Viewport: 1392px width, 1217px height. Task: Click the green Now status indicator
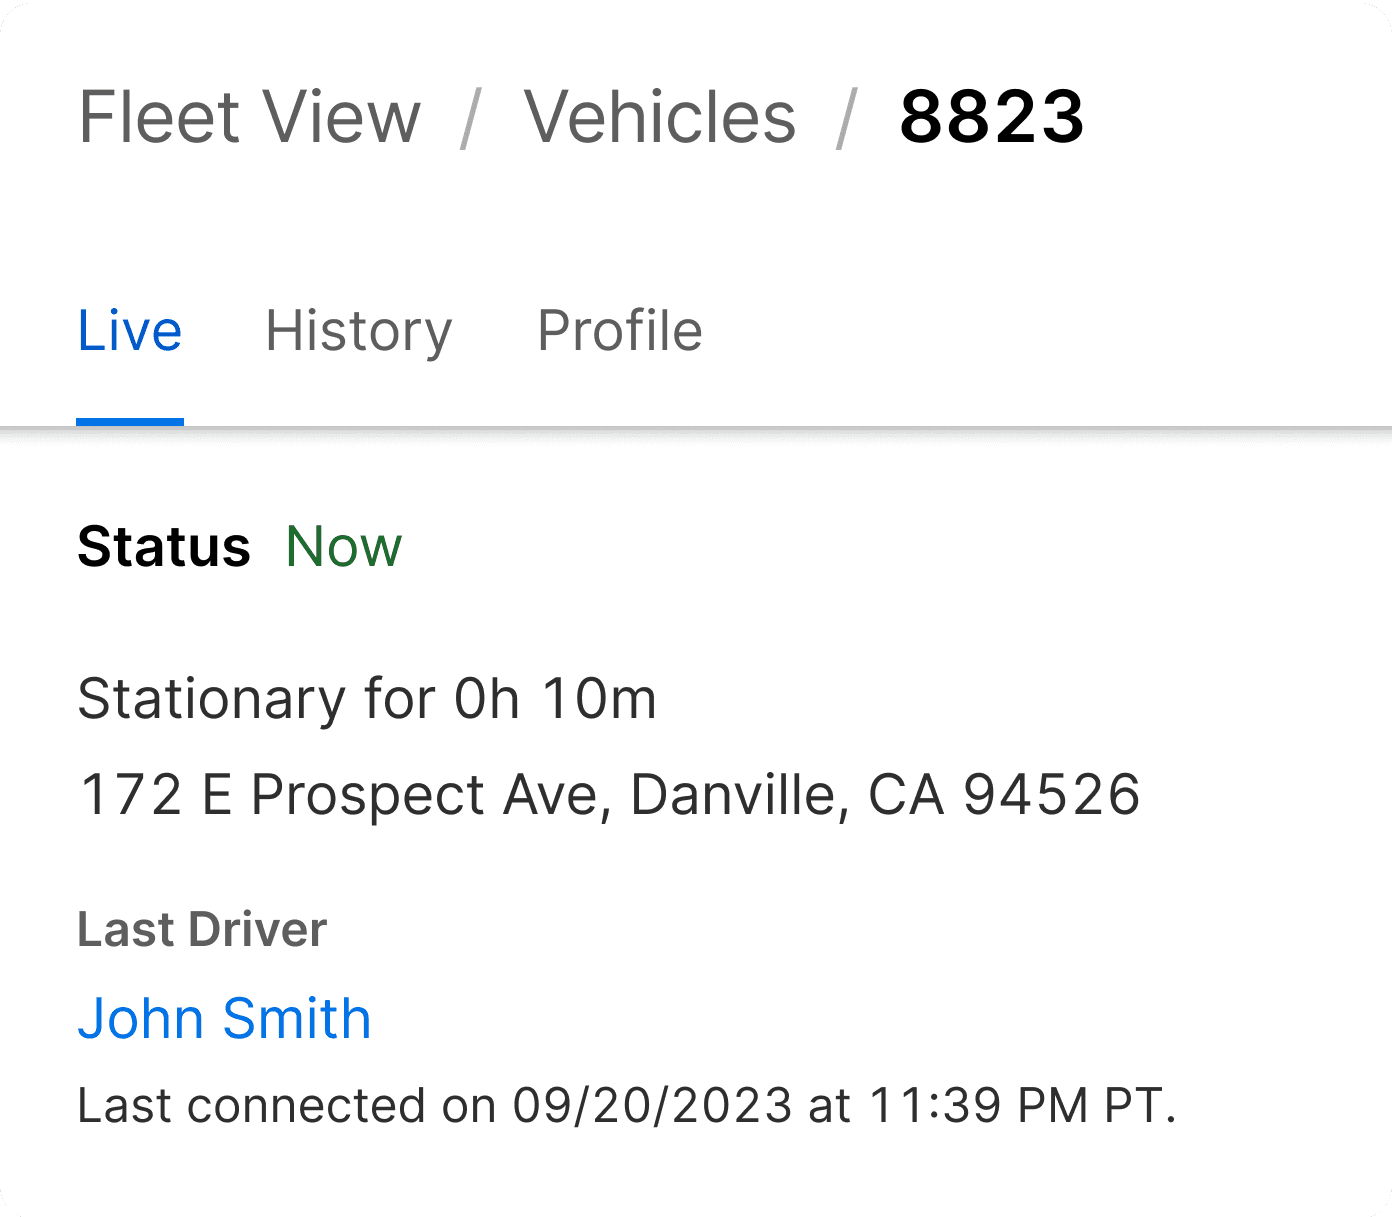[343, 547]
